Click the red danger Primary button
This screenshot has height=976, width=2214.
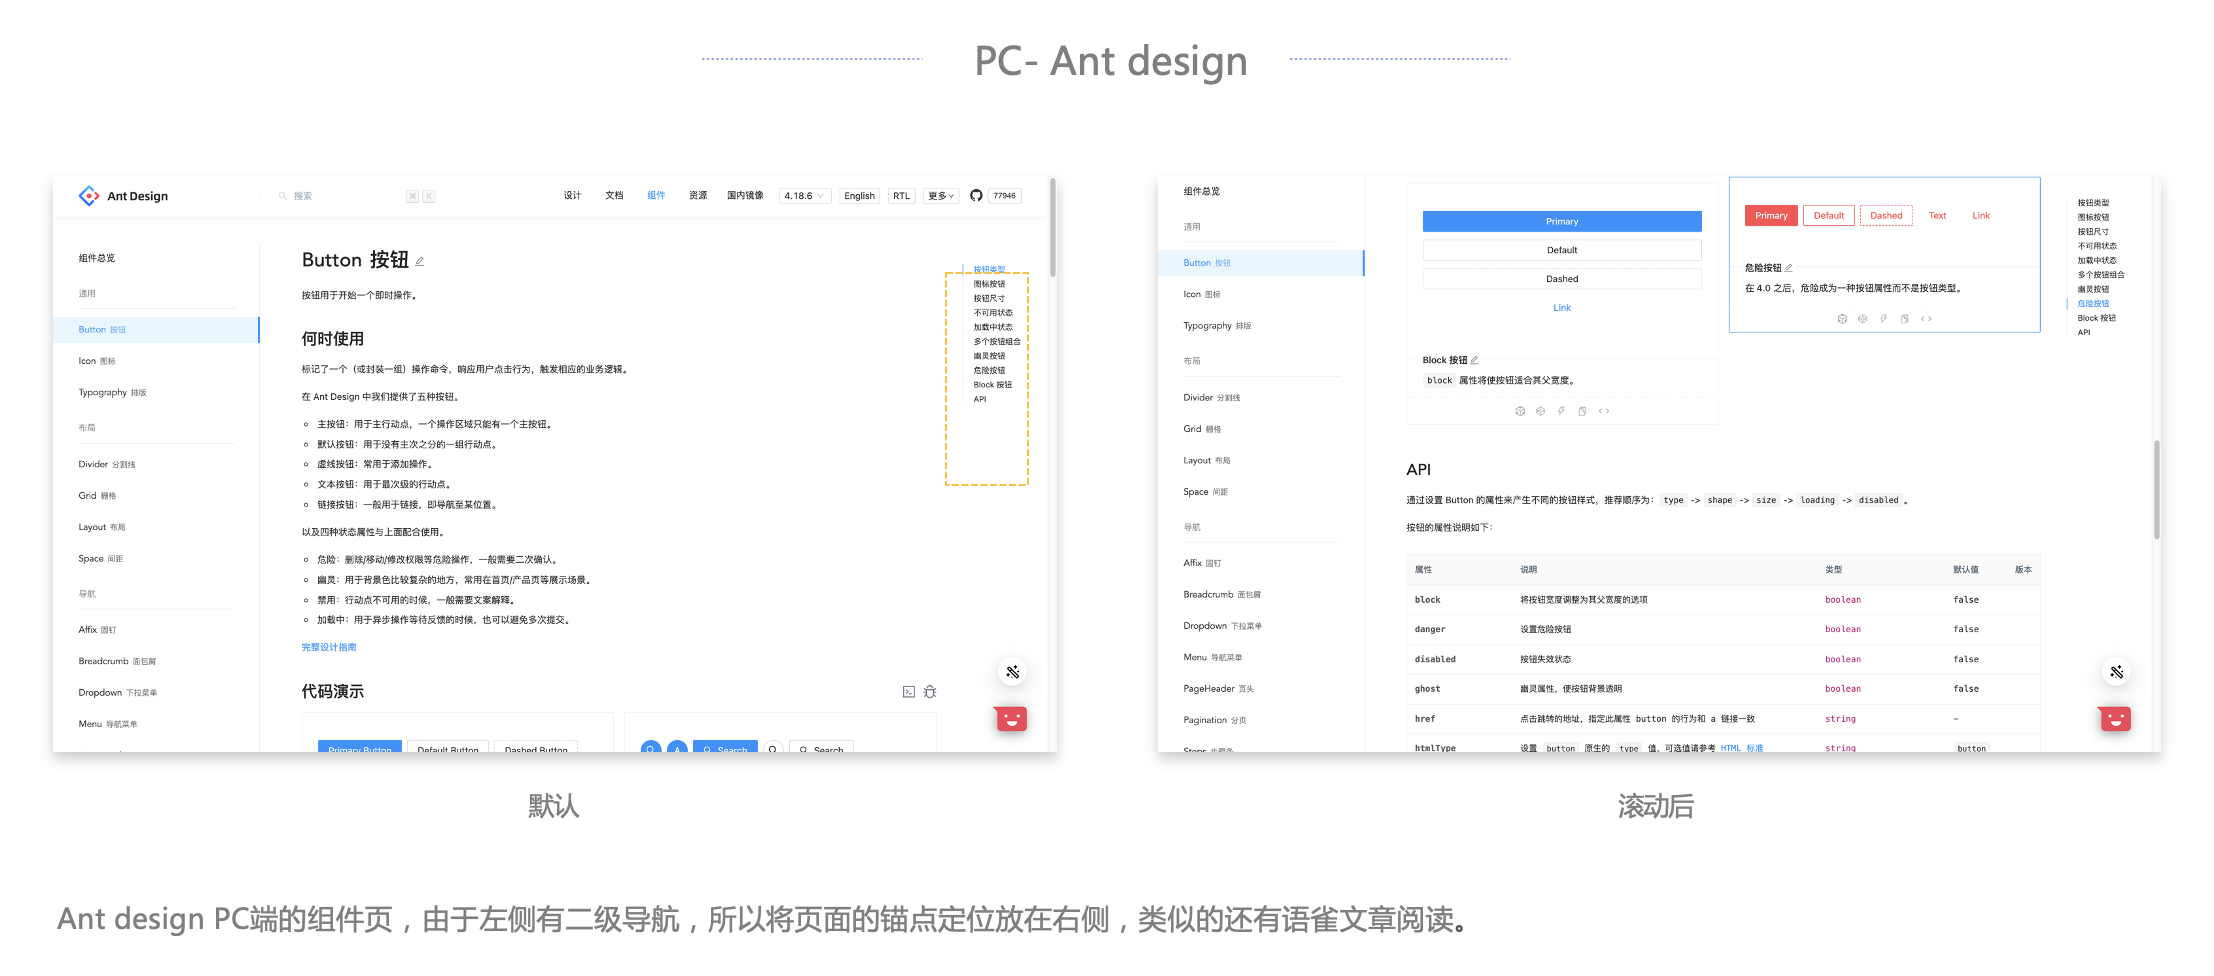(x=1771, y=216)
